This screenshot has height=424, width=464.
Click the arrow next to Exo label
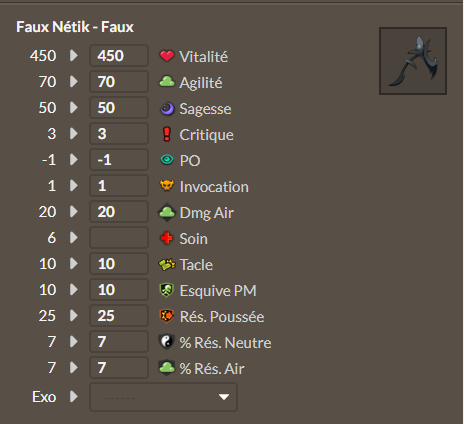pyautogui.click(x=74, y=397)
